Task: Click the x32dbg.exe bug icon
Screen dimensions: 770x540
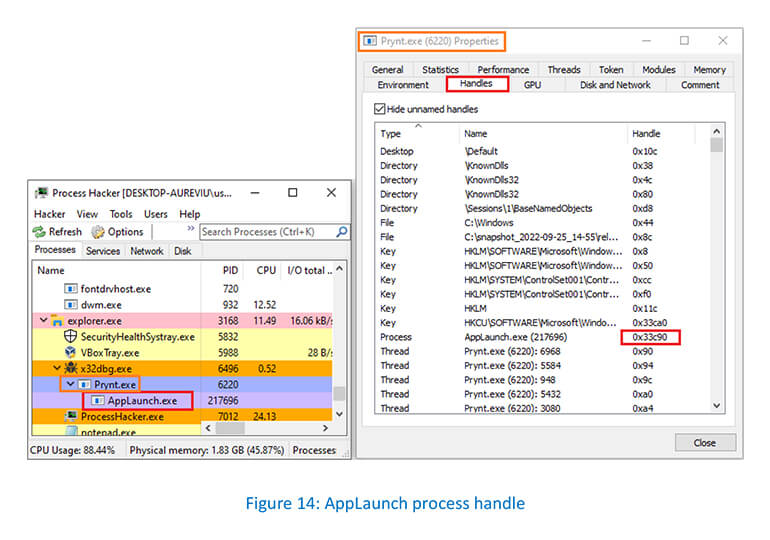Action: coord(71,368)
